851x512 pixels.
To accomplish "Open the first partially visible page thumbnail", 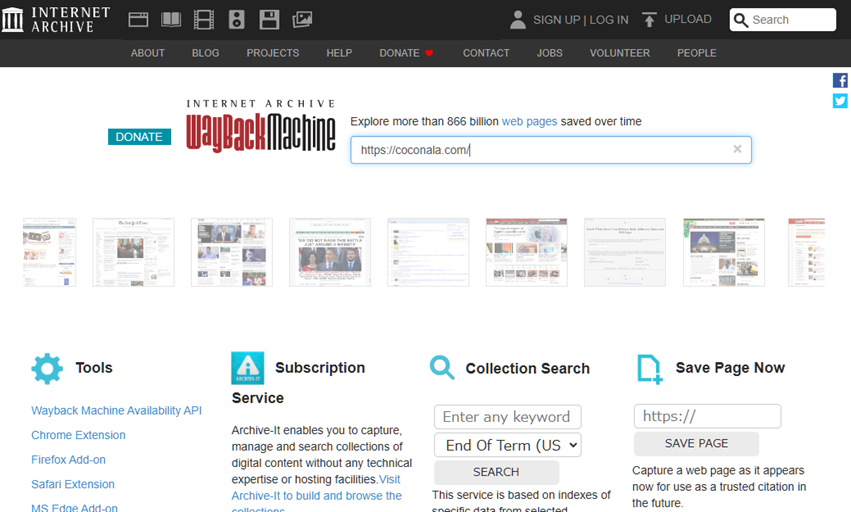I will (x=49, y=252).
